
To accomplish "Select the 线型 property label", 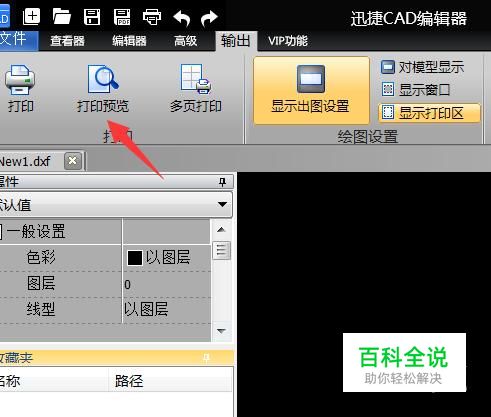I will click(x=41, y=309).
